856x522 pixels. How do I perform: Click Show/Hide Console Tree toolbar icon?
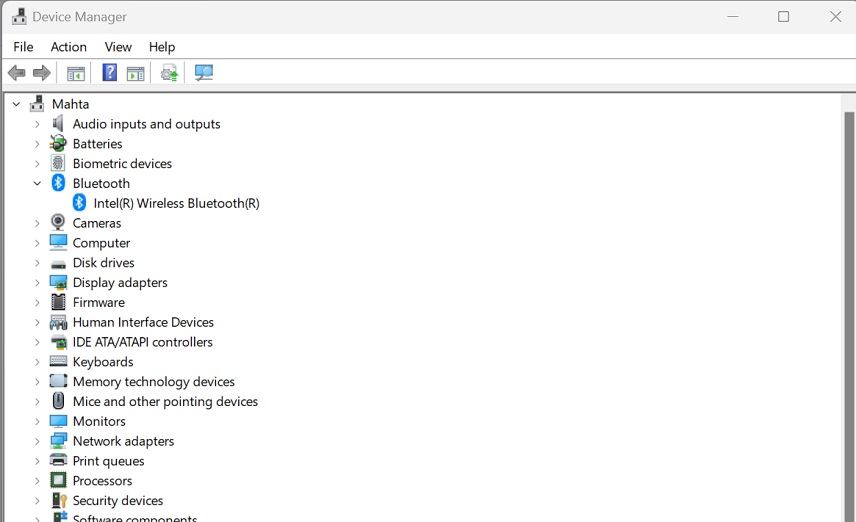75,73
